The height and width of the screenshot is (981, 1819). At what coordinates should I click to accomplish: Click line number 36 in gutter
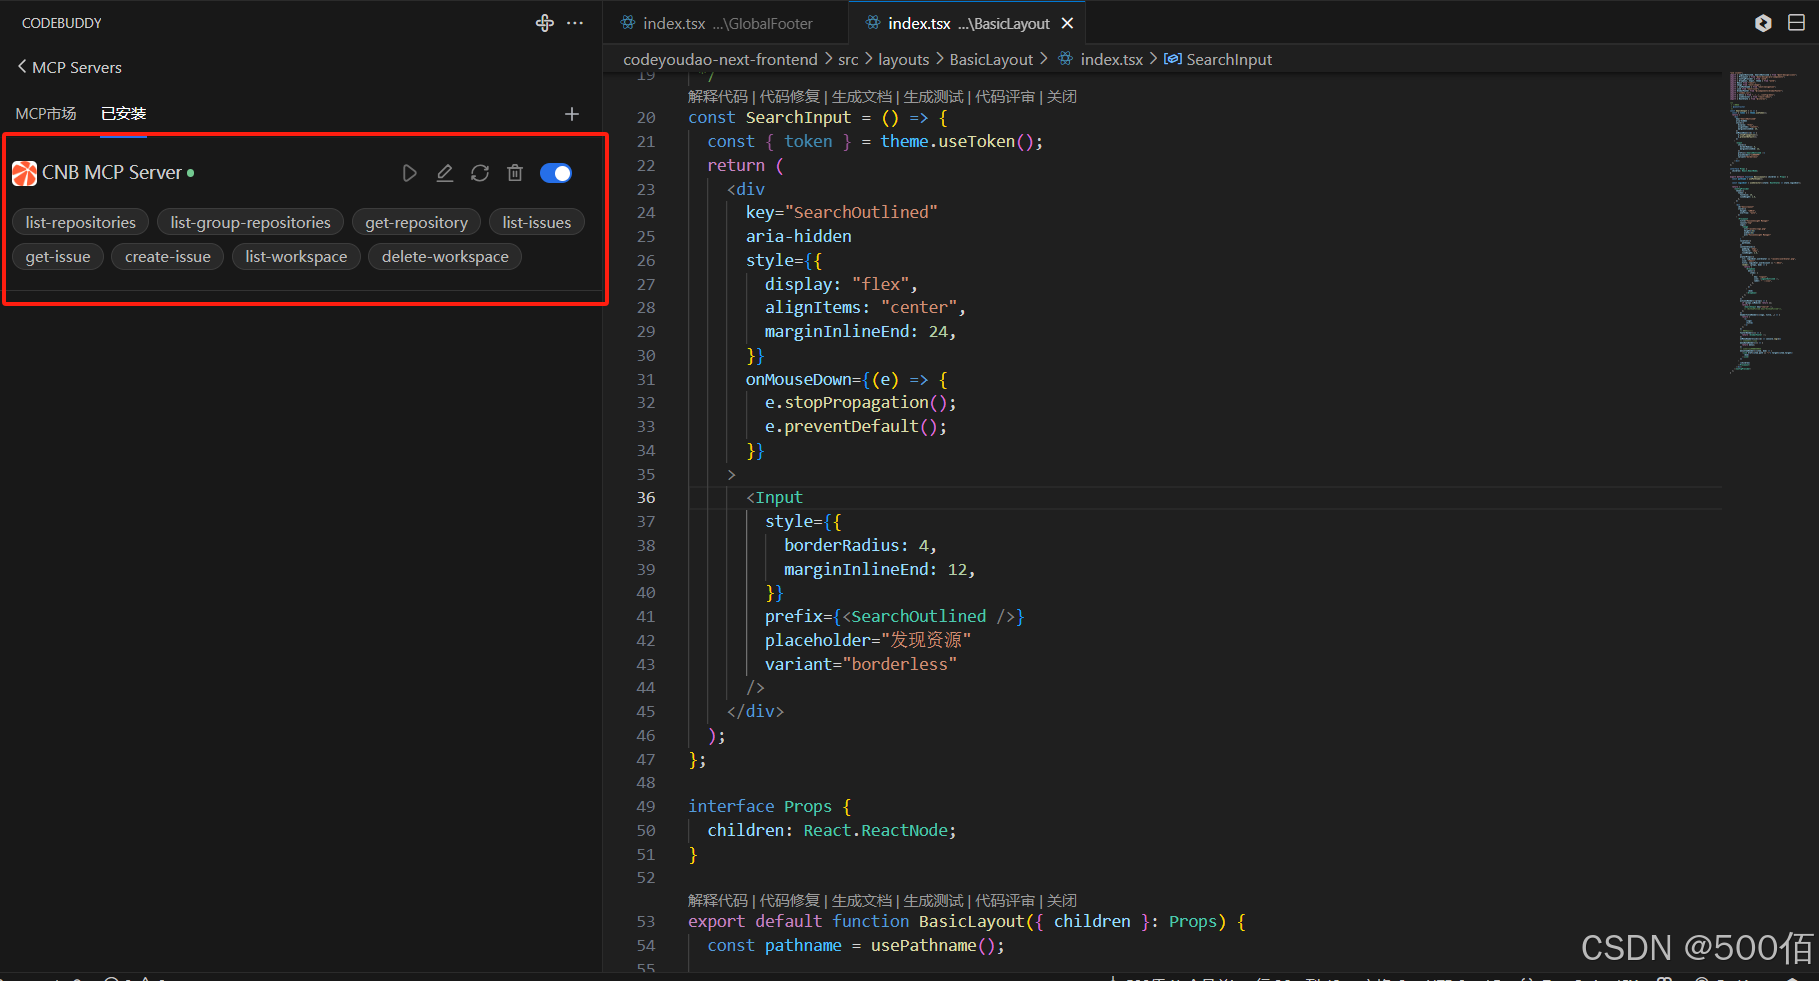646,498
